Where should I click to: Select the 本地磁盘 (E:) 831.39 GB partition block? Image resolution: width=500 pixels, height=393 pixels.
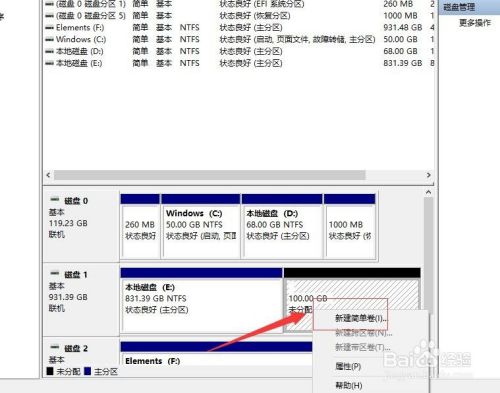point(201,300)
